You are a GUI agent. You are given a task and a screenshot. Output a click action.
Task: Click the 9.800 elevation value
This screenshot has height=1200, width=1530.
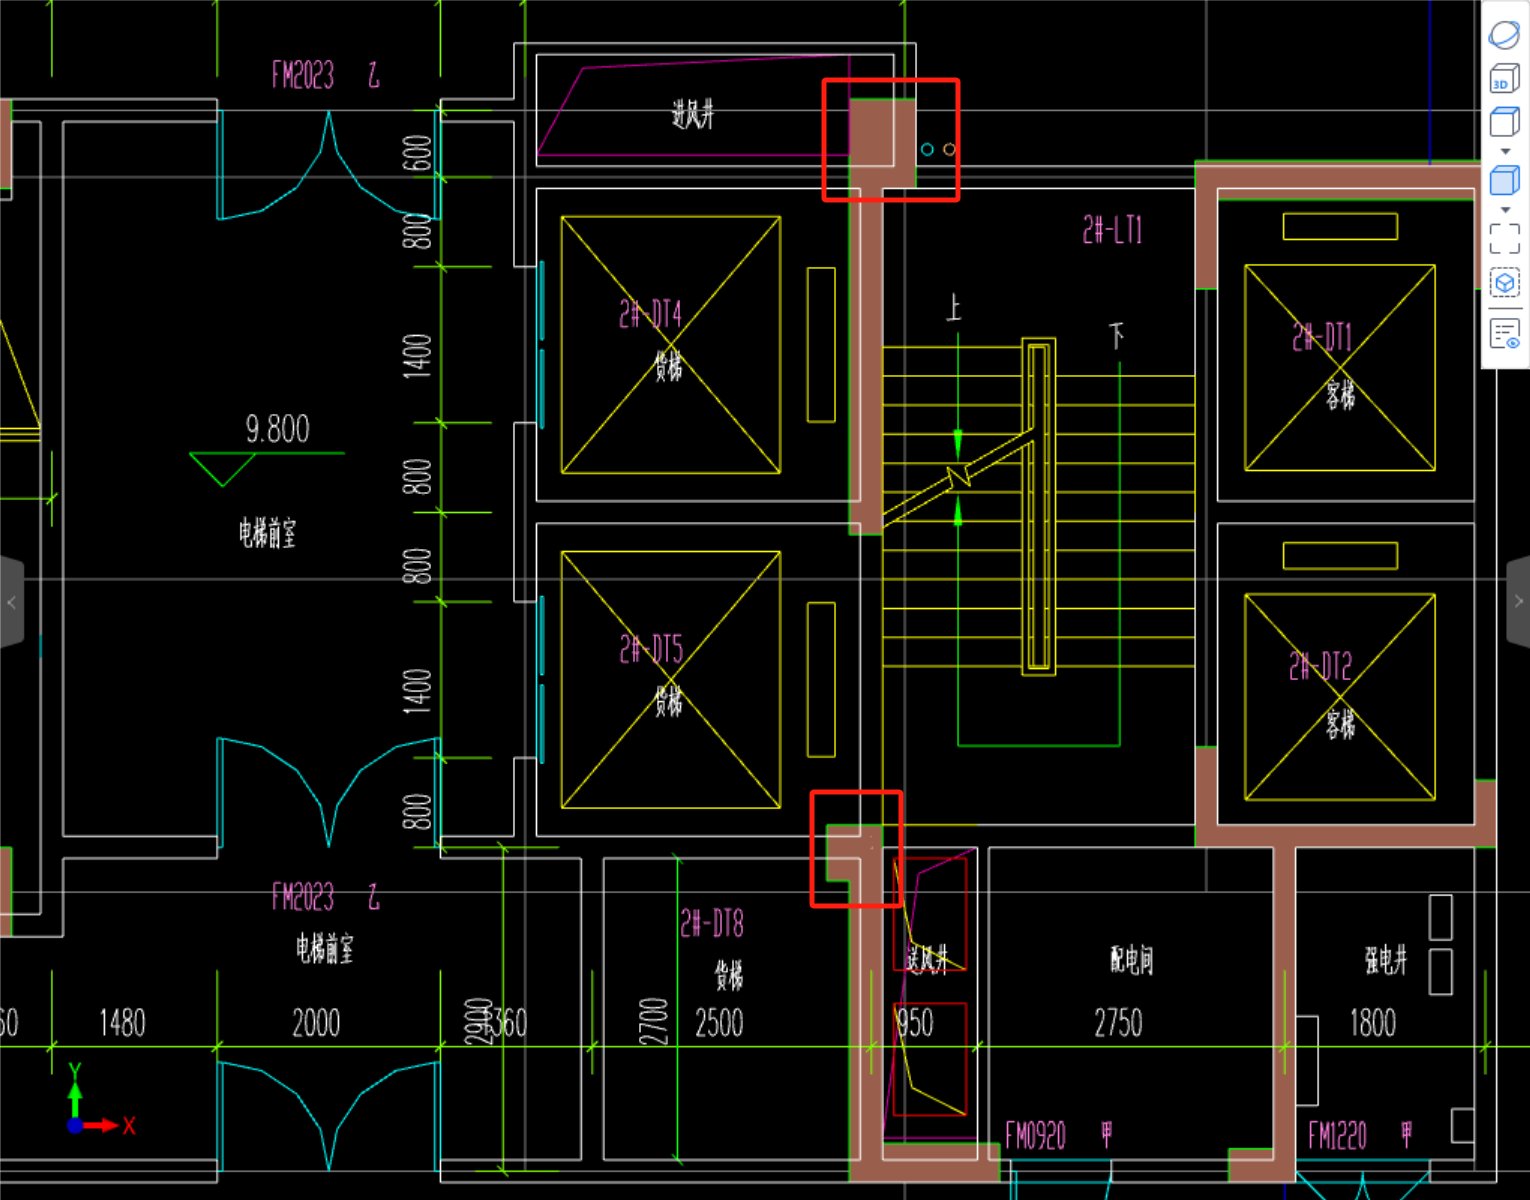[x=278, y=429]
